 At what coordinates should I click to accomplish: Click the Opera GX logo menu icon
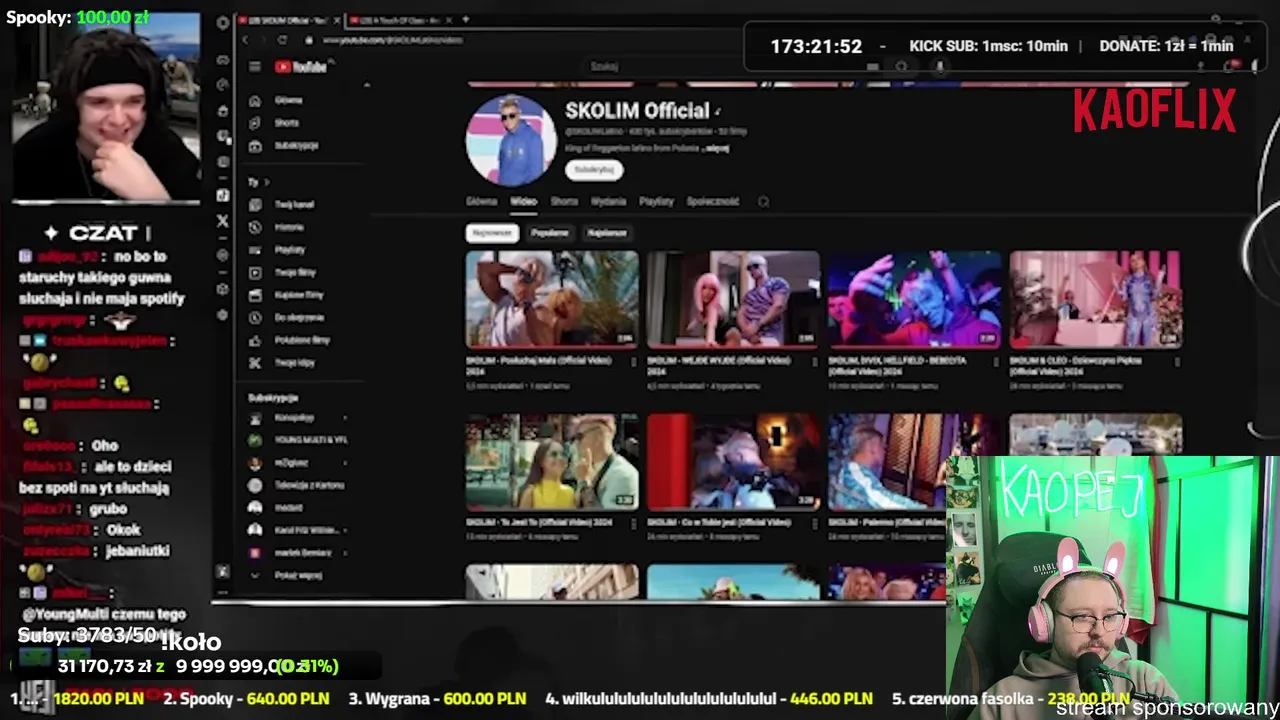pos(222,22)
